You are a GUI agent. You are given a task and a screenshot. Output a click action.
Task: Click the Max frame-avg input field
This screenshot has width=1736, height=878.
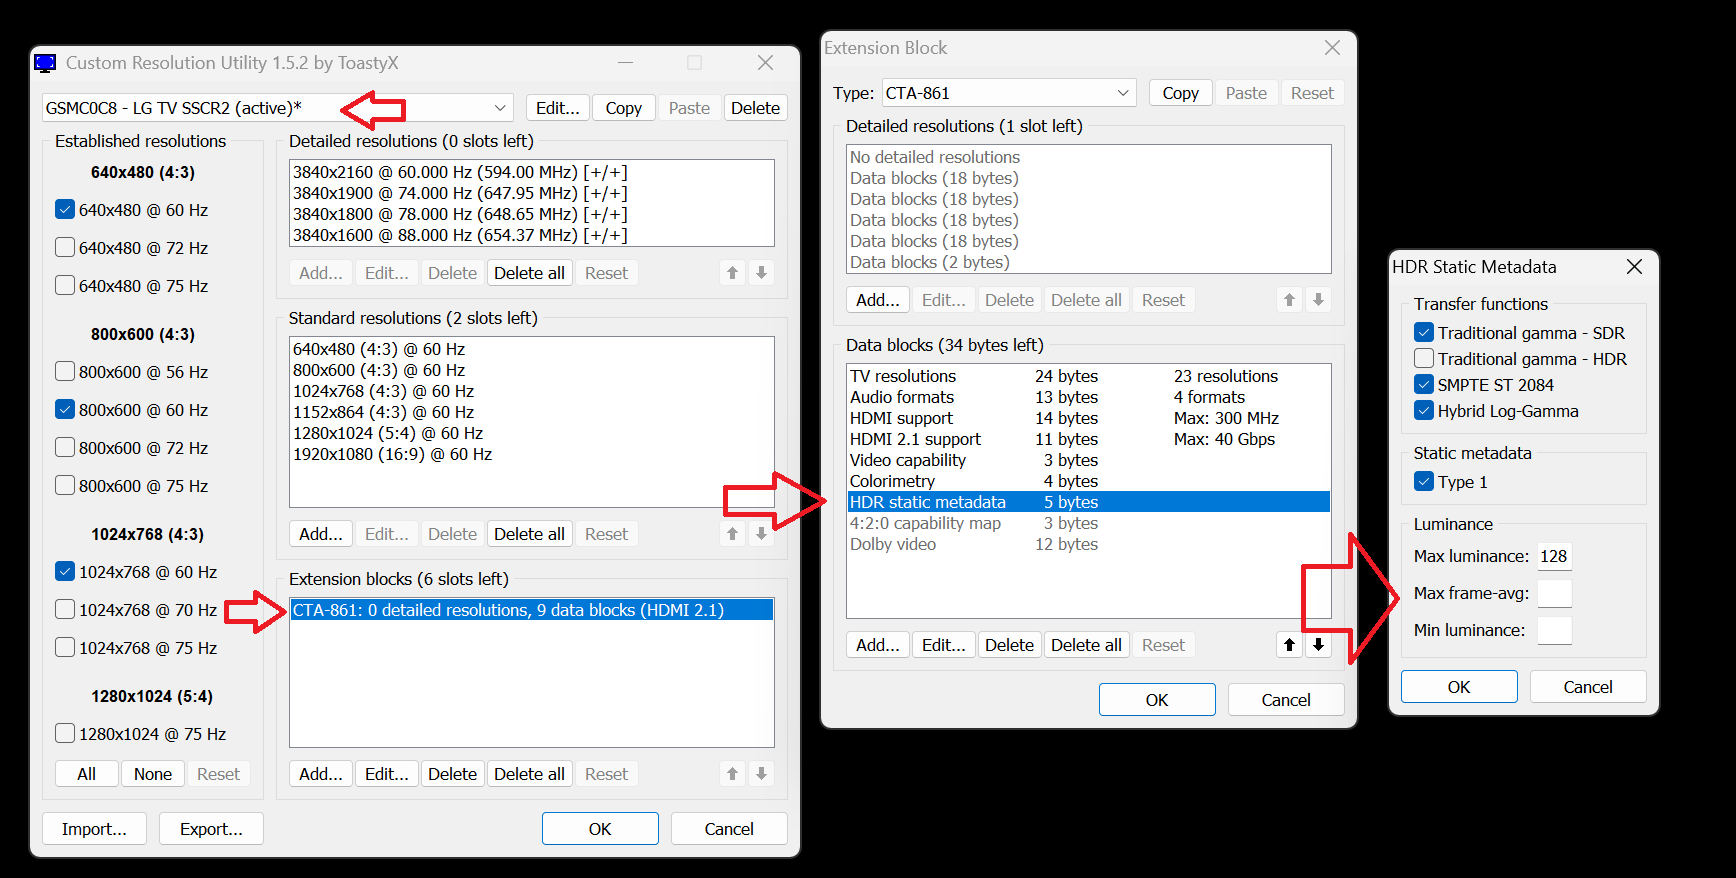coord(1554,593)
